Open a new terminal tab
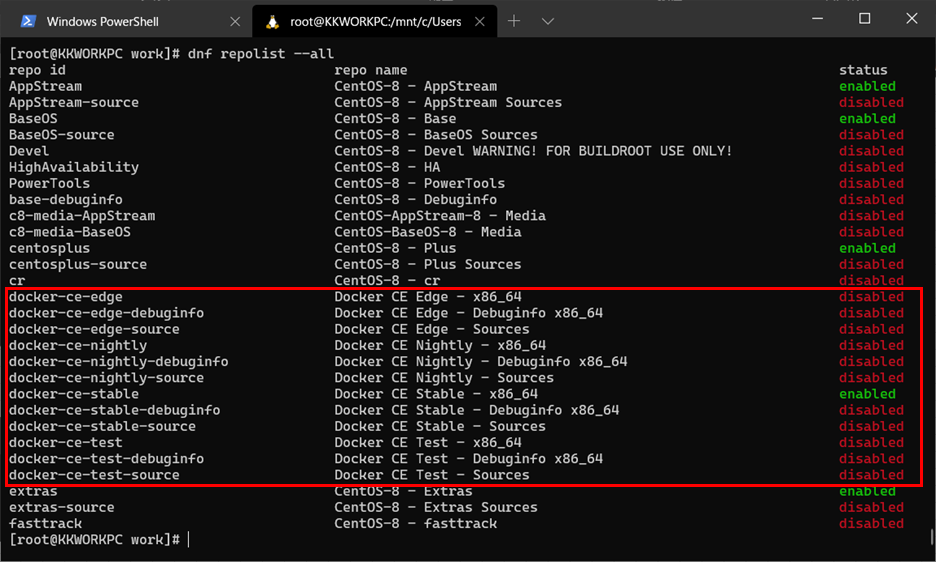Image resolution: width=936 pixels, height=562 pixels. 514,22
